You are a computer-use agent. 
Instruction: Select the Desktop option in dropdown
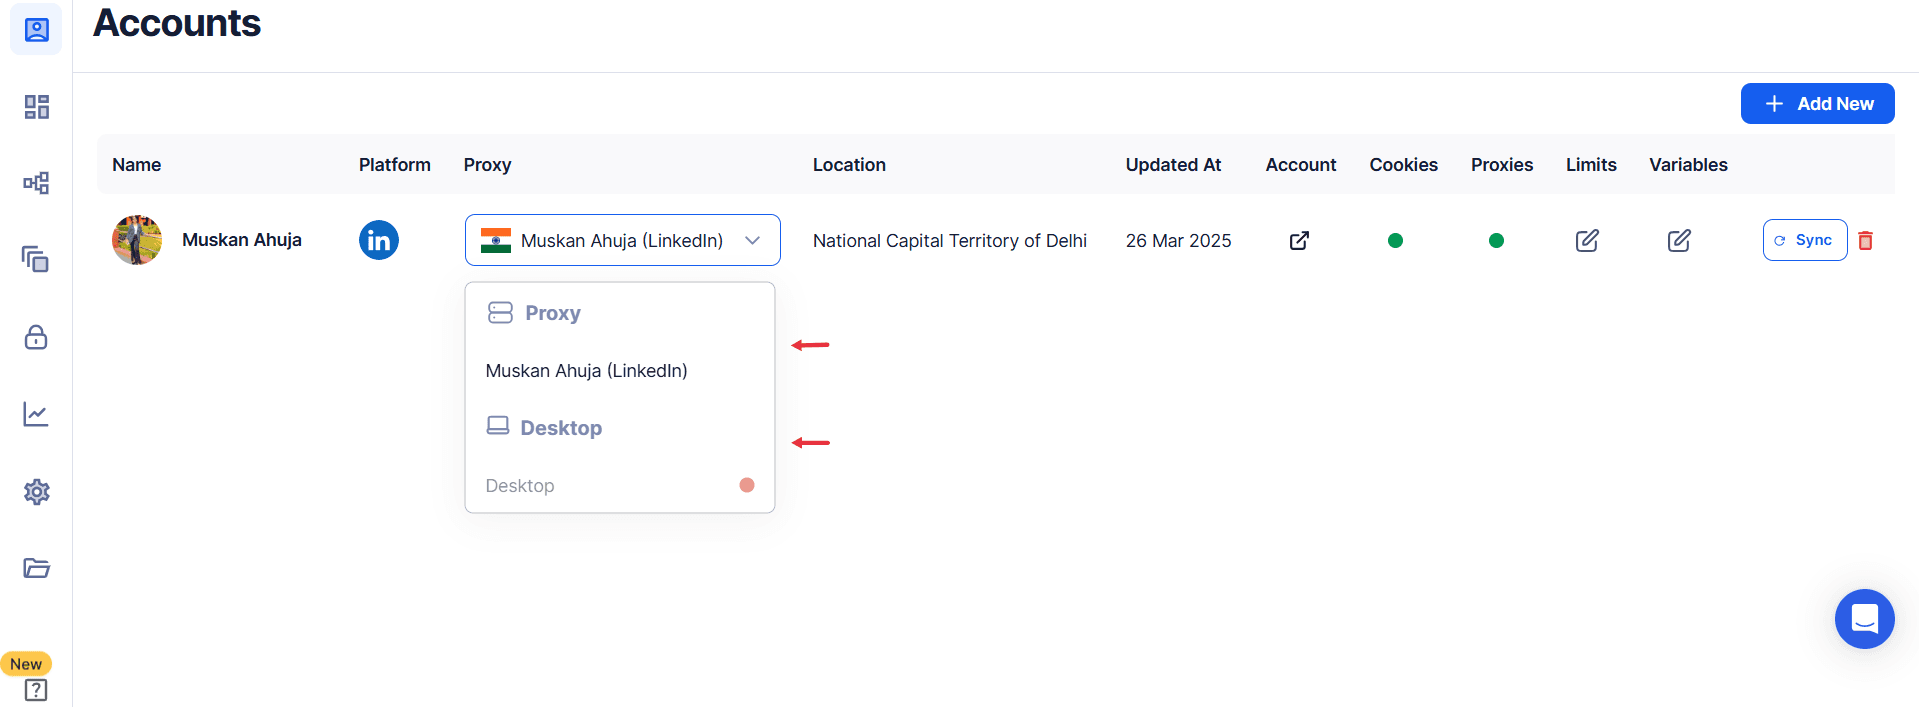pos(619,486)
